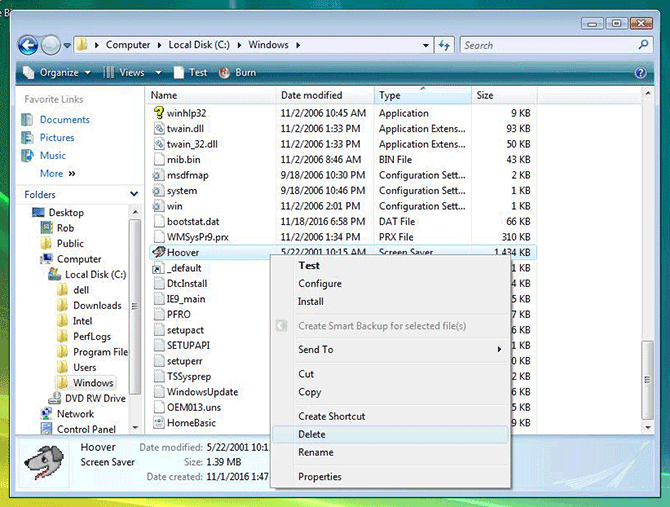Viewport: 670px width, 507px height.
Task: Sort by Date modified column header
Action: (x=325, y=95)
